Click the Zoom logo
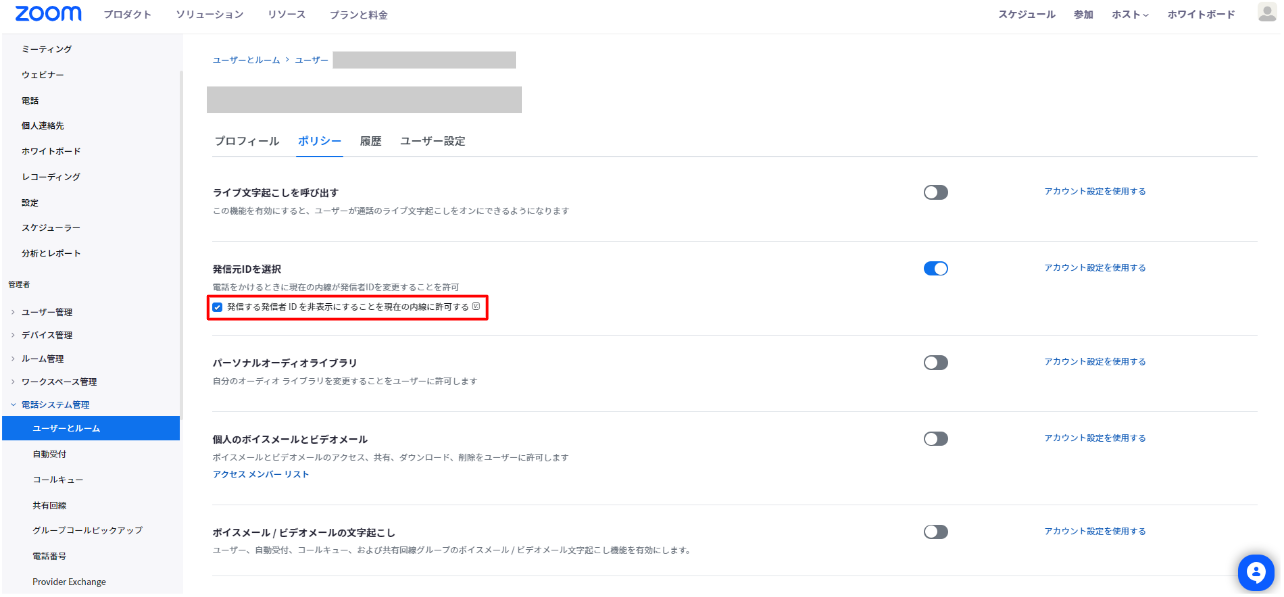The image size is (1284, 597). [47, 14]
